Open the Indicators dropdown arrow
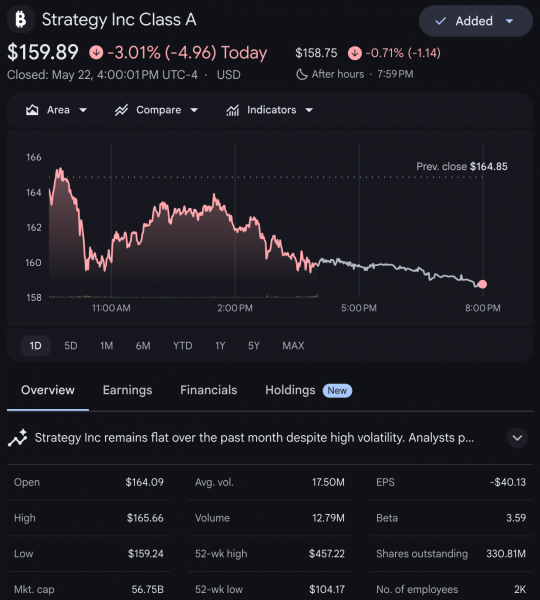The width and height of the screenshot is (540, 600). click(x=309, y=110)
